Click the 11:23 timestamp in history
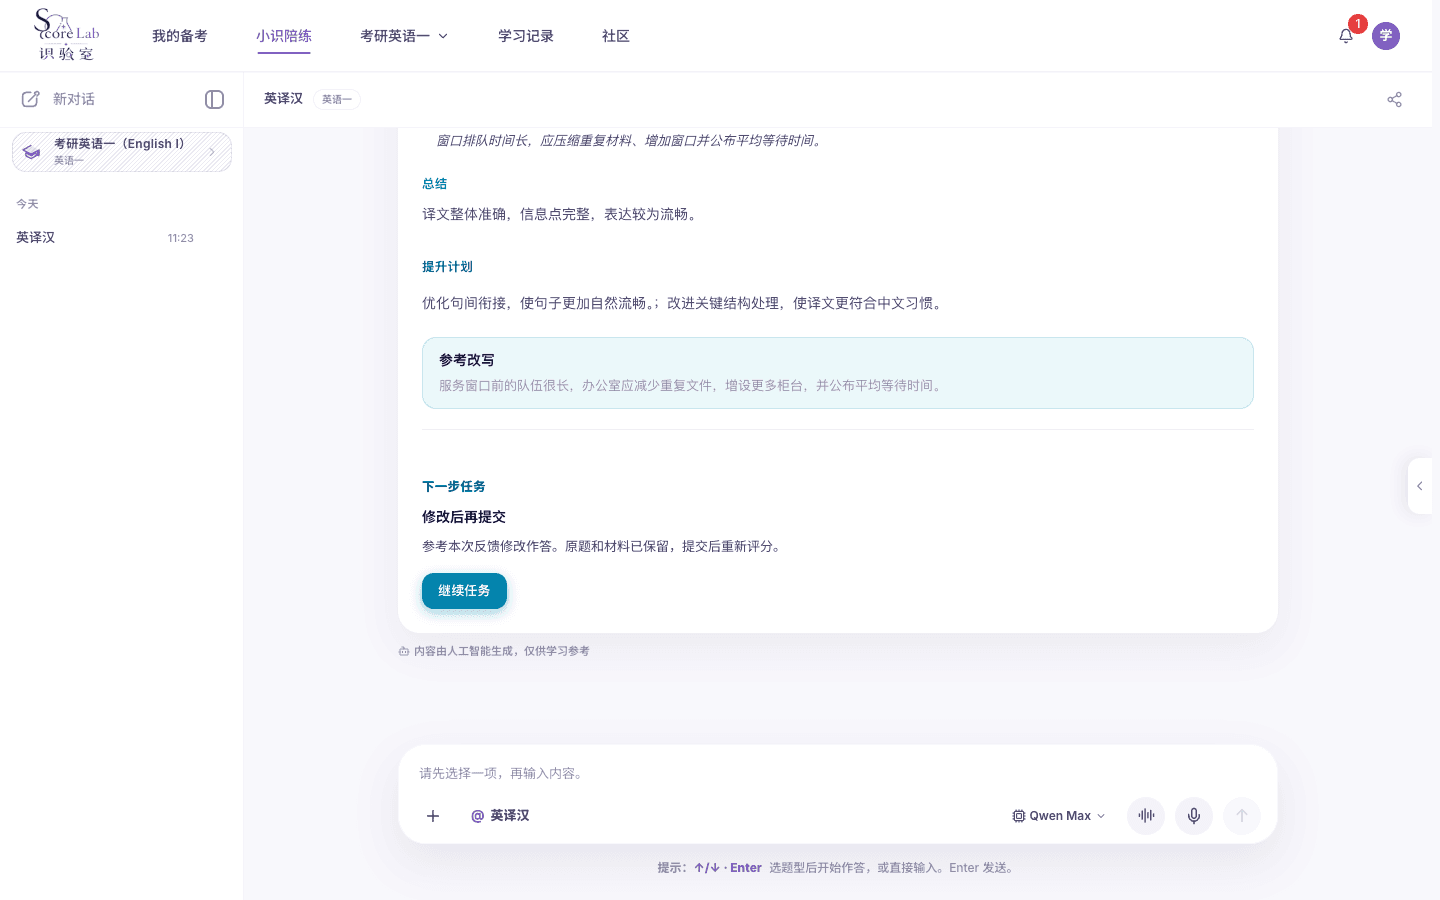The image size is (1440, 900). coord(181,238)
